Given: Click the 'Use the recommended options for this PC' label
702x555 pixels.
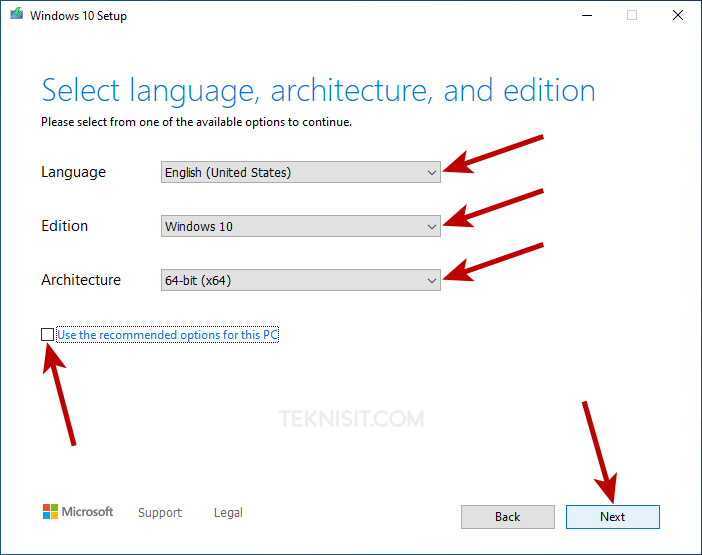Looking at the screenshot, I should click(x=167, y=335).
